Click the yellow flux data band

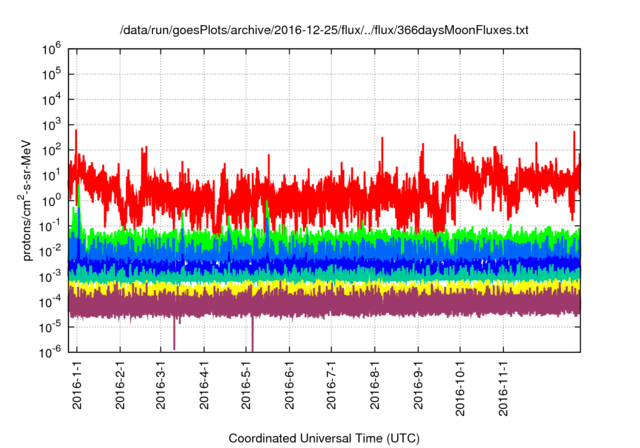330,287
